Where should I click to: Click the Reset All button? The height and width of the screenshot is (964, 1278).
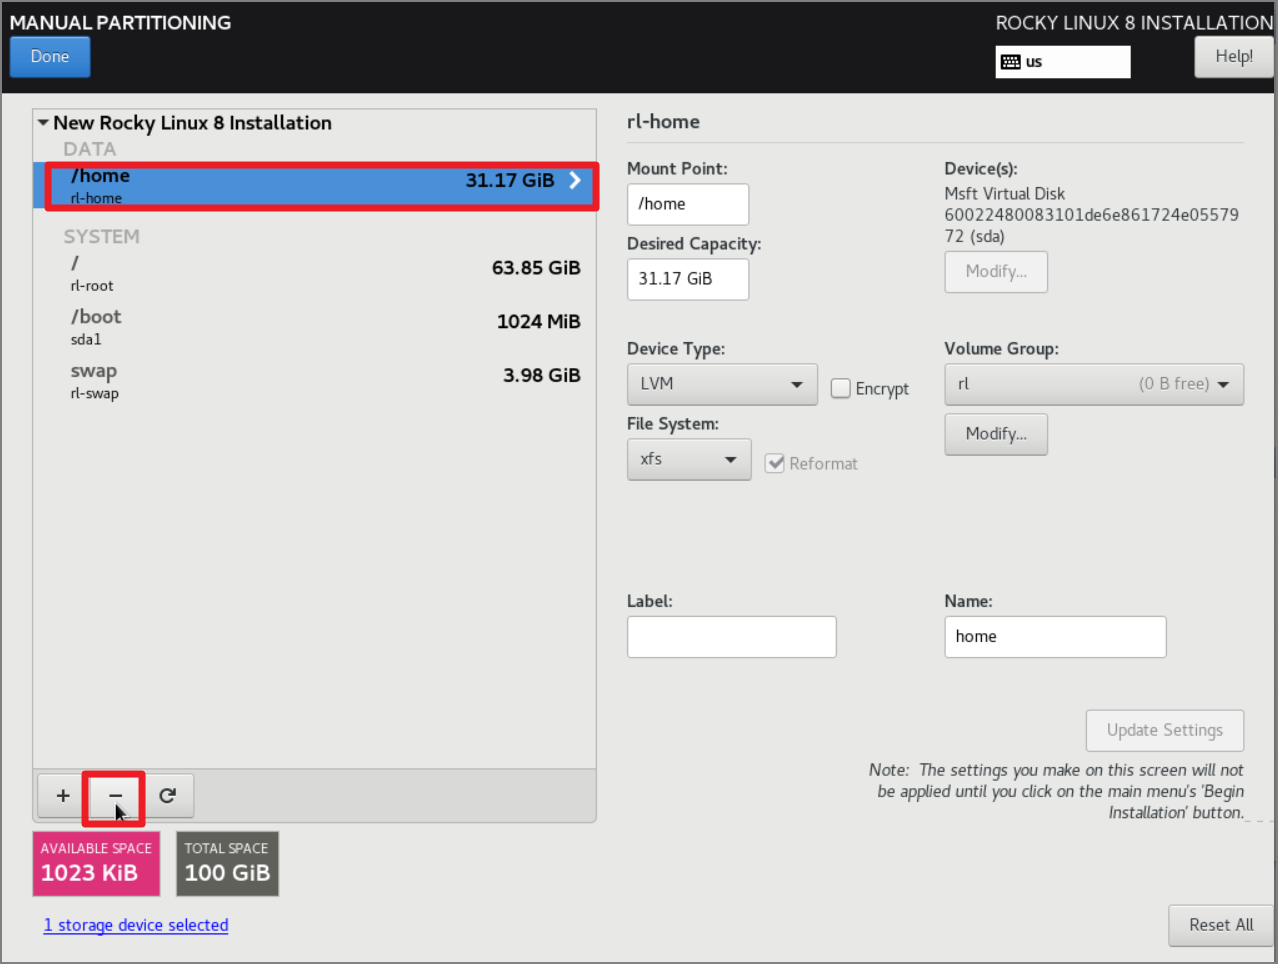[1221, 925]
